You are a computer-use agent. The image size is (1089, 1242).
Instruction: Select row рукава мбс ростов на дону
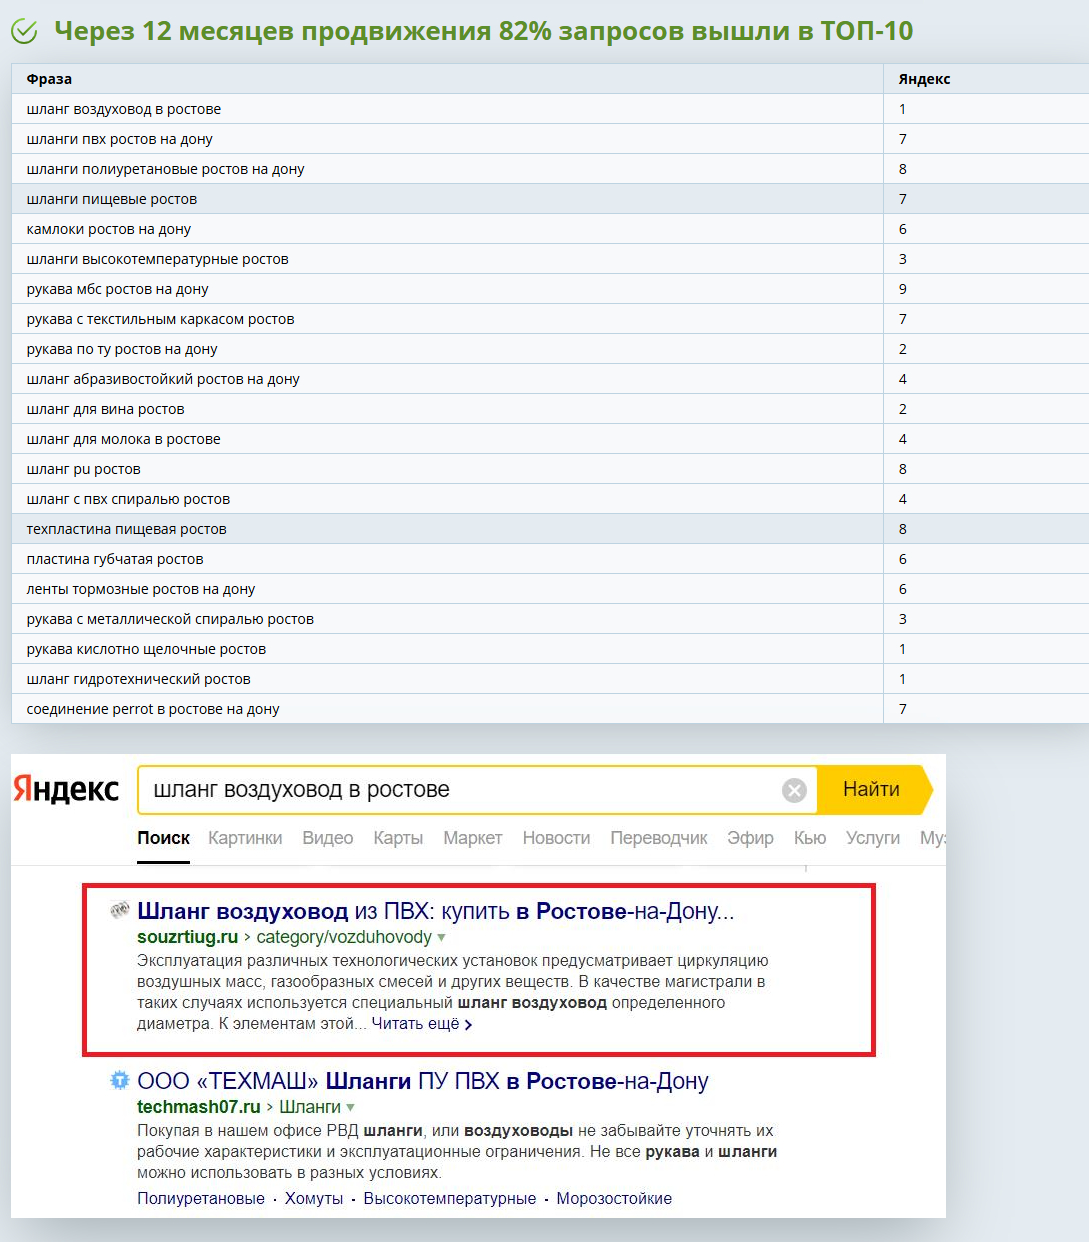550,289
